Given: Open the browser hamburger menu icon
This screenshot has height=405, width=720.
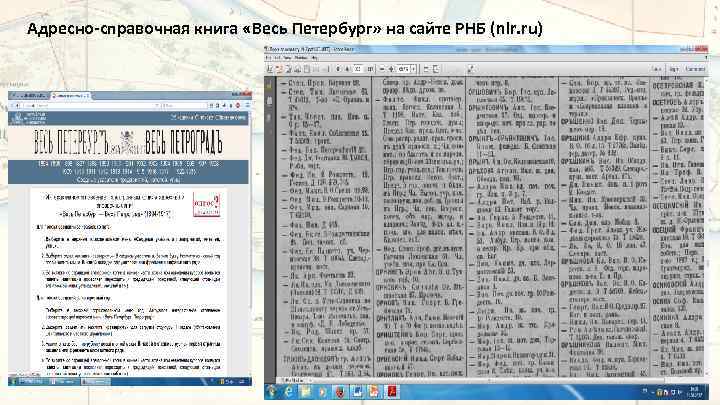Looking at the screenshot, I should [248, 106].
